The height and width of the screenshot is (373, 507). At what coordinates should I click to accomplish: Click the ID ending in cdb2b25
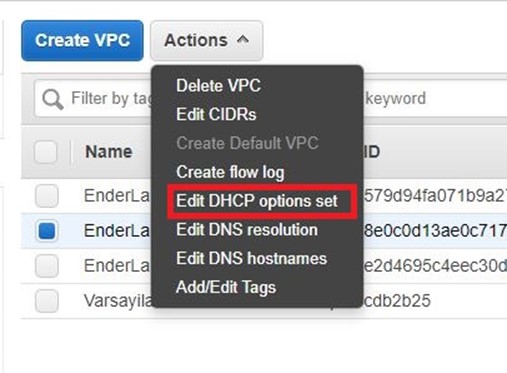tap(397, 301)
